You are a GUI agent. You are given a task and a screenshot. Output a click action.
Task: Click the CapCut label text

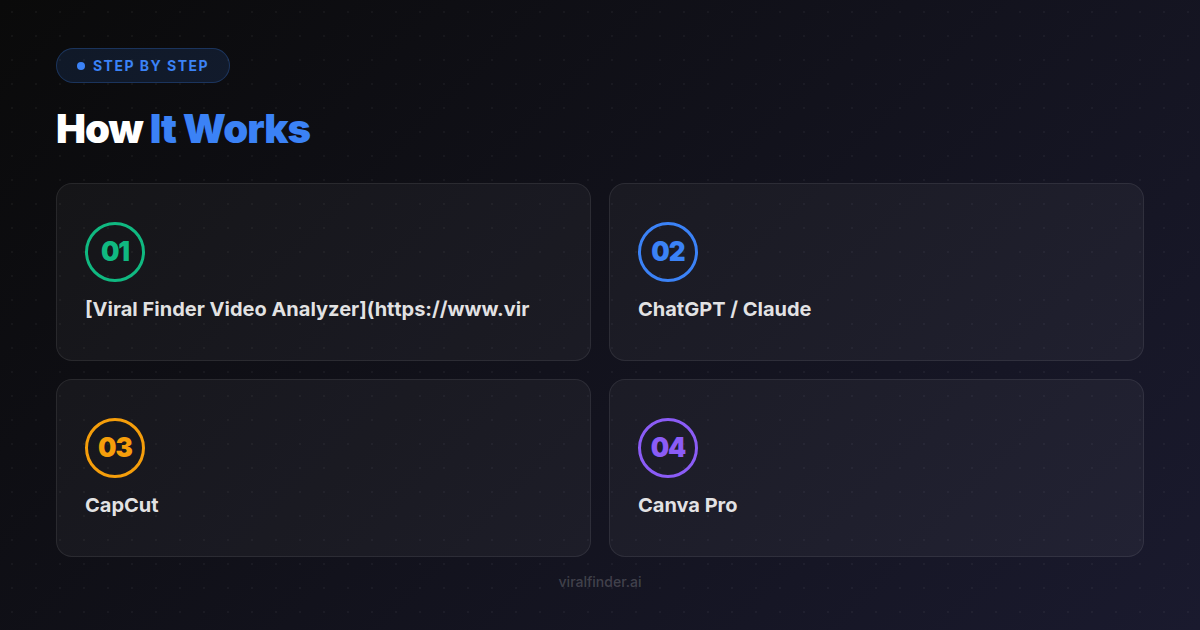pos(120,505)
